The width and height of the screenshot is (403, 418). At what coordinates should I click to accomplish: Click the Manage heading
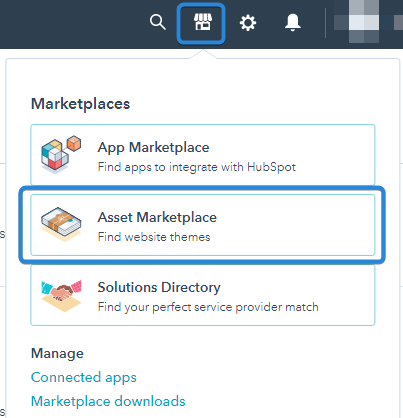[x=57, y=353]
